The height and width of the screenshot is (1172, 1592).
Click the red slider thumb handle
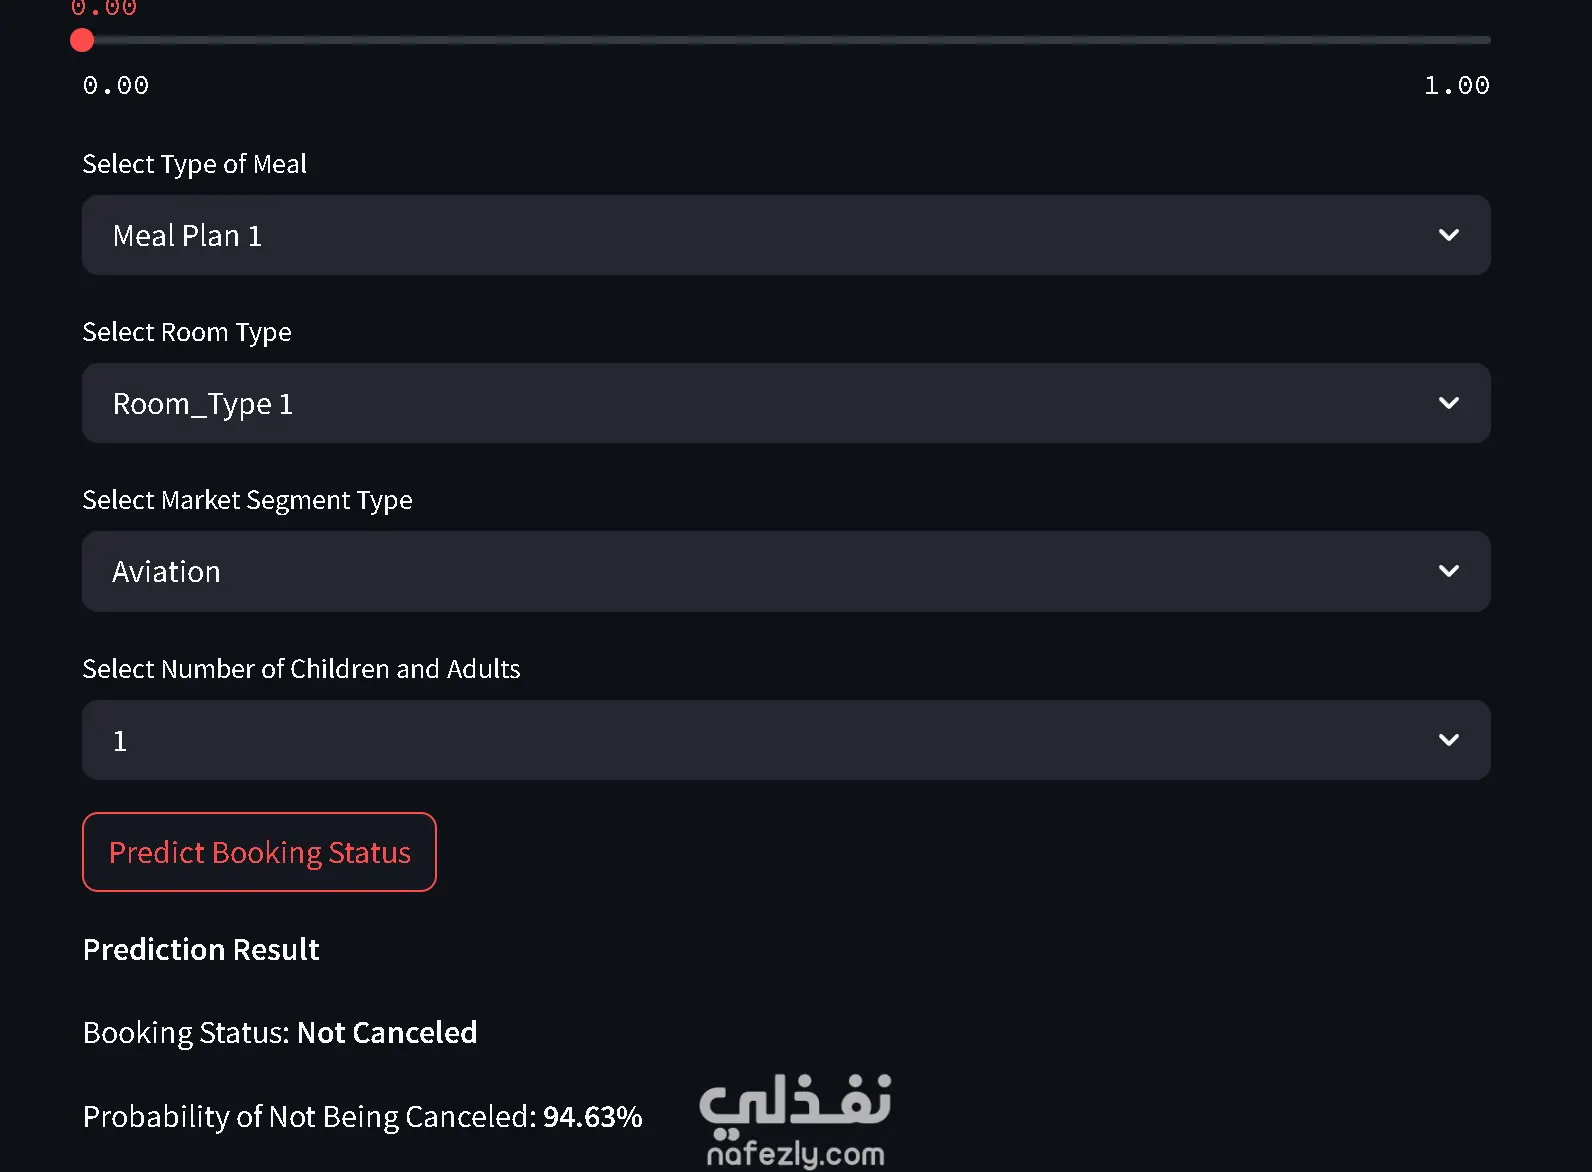point(82,40)
